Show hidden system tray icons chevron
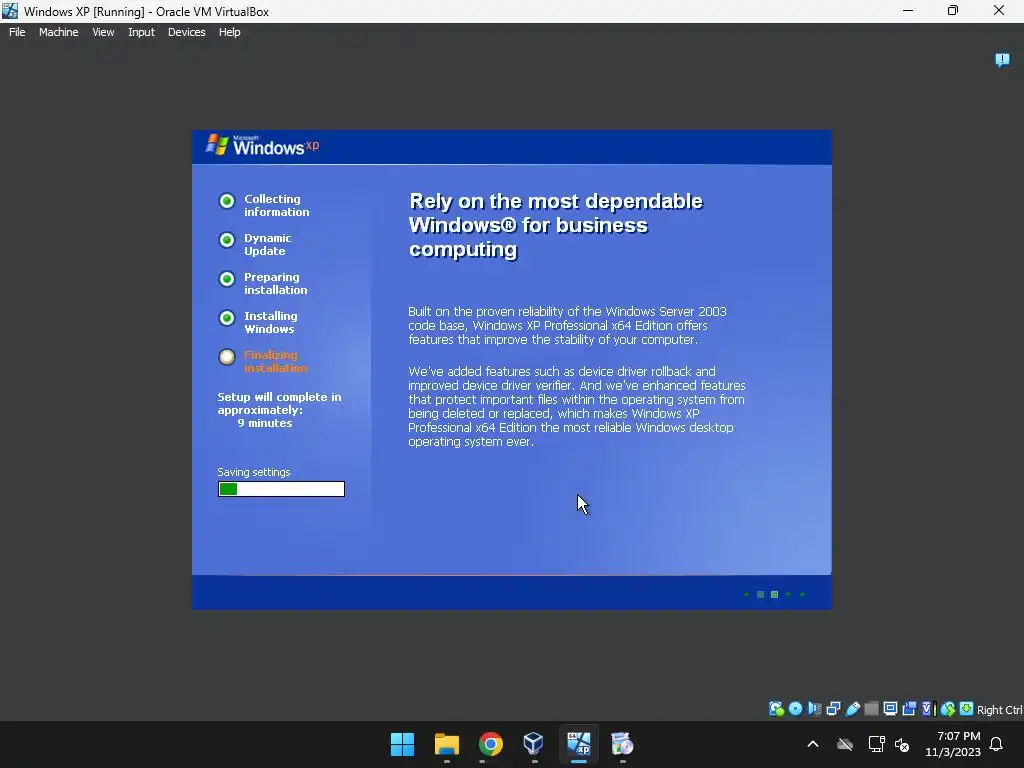Viewport: 1024px width, 768px height. point(813,744)
